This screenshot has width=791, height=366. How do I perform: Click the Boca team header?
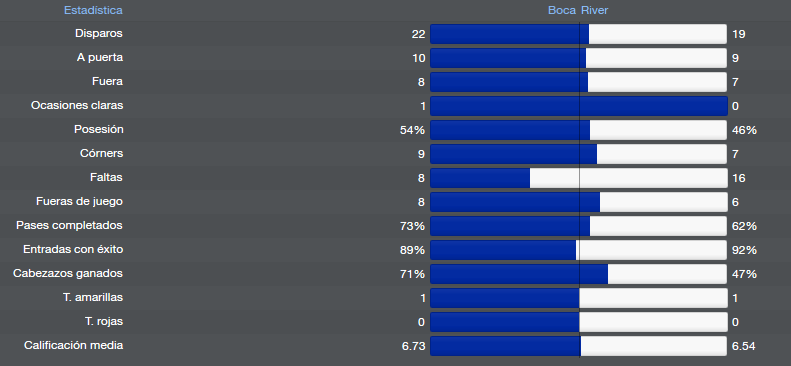(562, 10)
